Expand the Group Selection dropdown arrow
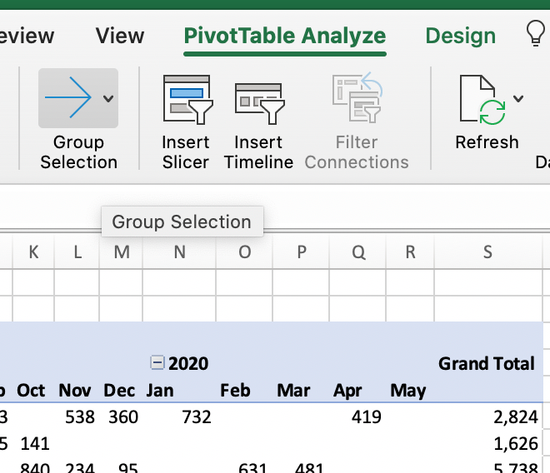 click(108, 98)
